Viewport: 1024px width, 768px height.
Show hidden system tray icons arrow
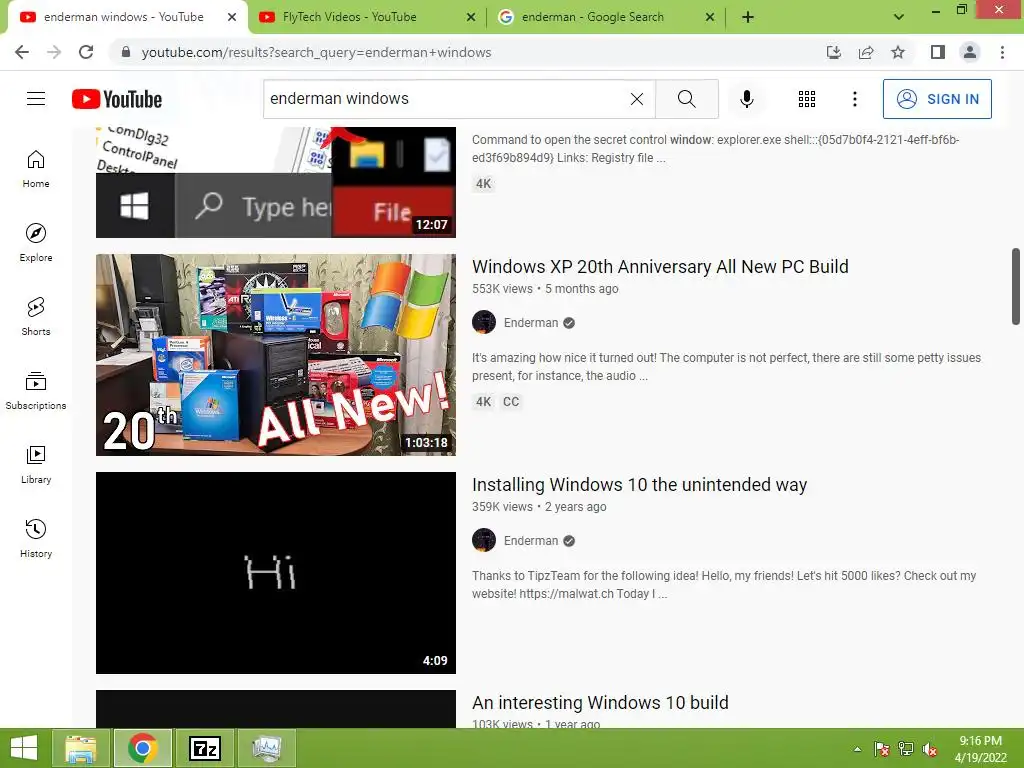857,749
